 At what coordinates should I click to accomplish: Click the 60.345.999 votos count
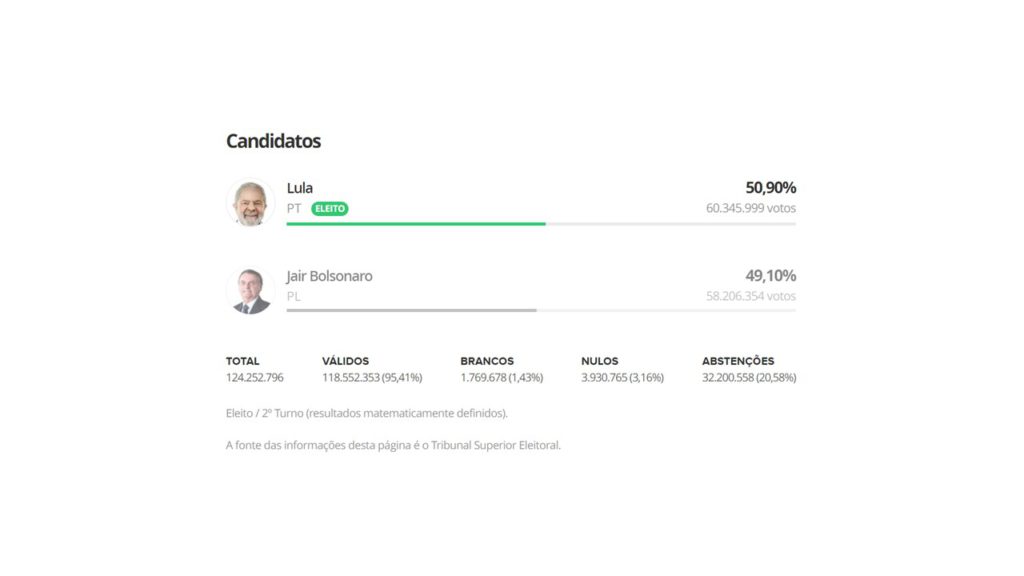pyautogui.click(x=750, y=208)
